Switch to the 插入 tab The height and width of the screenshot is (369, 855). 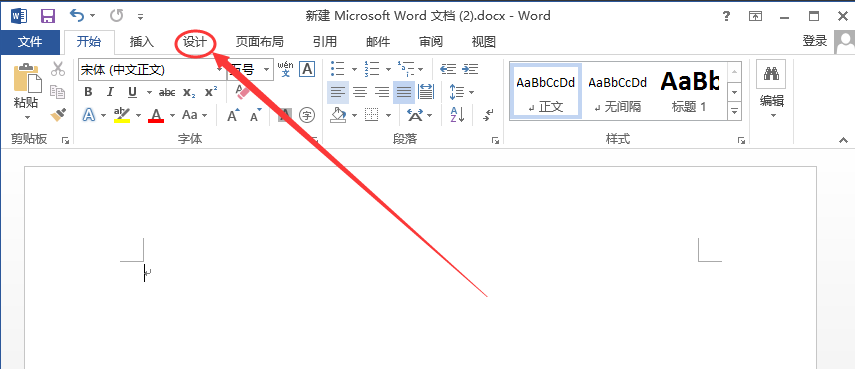coord(142,41)
